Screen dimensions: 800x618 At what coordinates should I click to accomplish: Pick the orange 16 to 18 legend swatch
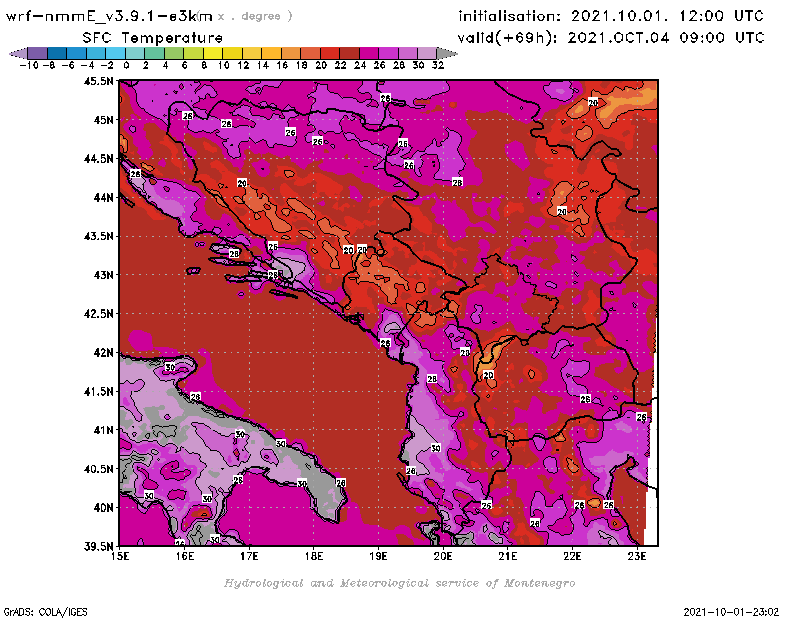(x=291, y=53)
